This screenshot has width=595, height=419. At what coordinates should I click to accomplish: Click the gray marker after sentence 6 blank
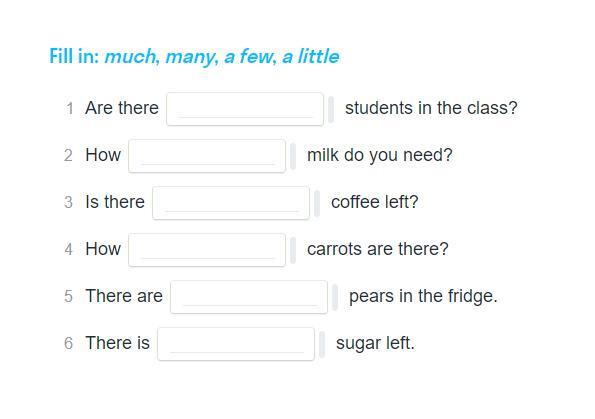(322, 345)
